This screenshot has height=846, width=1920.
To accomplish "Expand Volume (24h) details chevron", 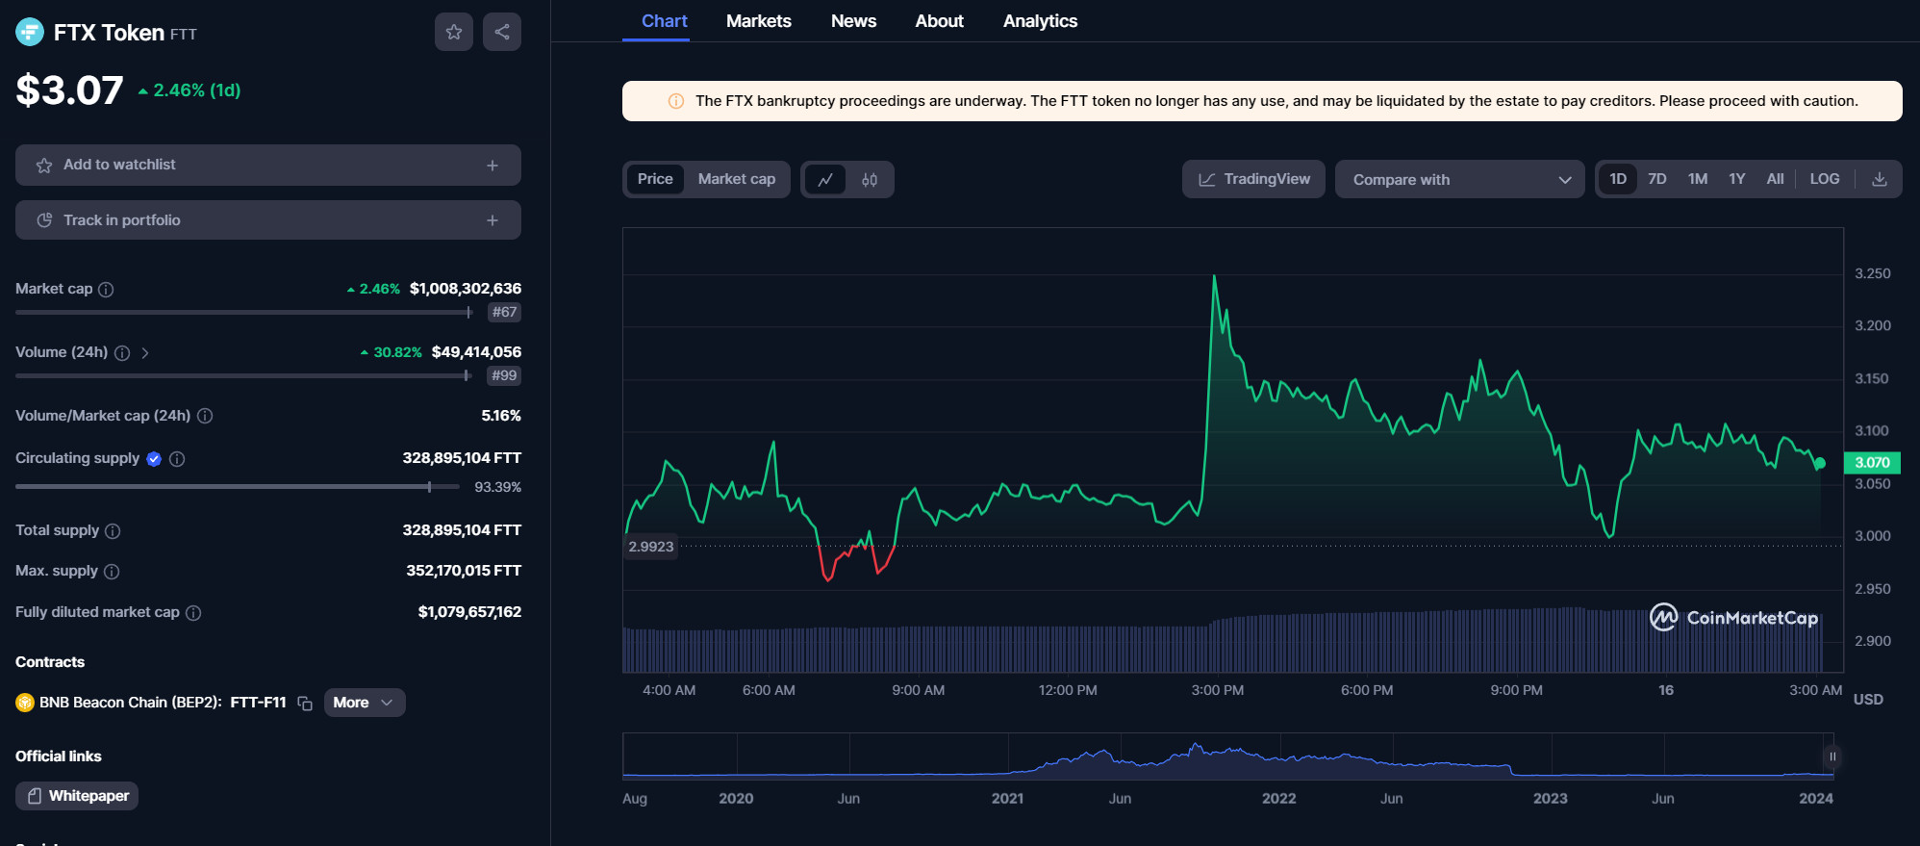I will pos(145,353).
